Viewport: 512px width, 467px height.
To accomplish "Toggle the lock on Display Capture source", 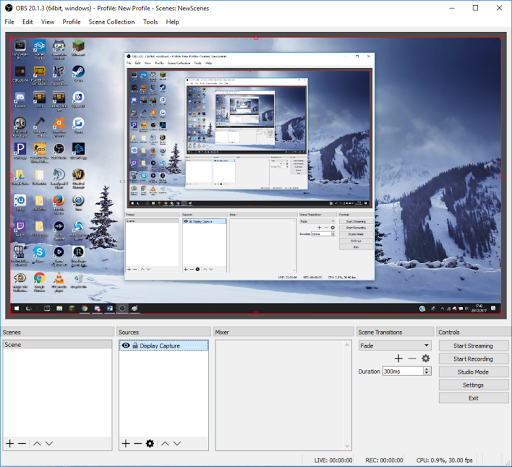I will coord(135,346).
